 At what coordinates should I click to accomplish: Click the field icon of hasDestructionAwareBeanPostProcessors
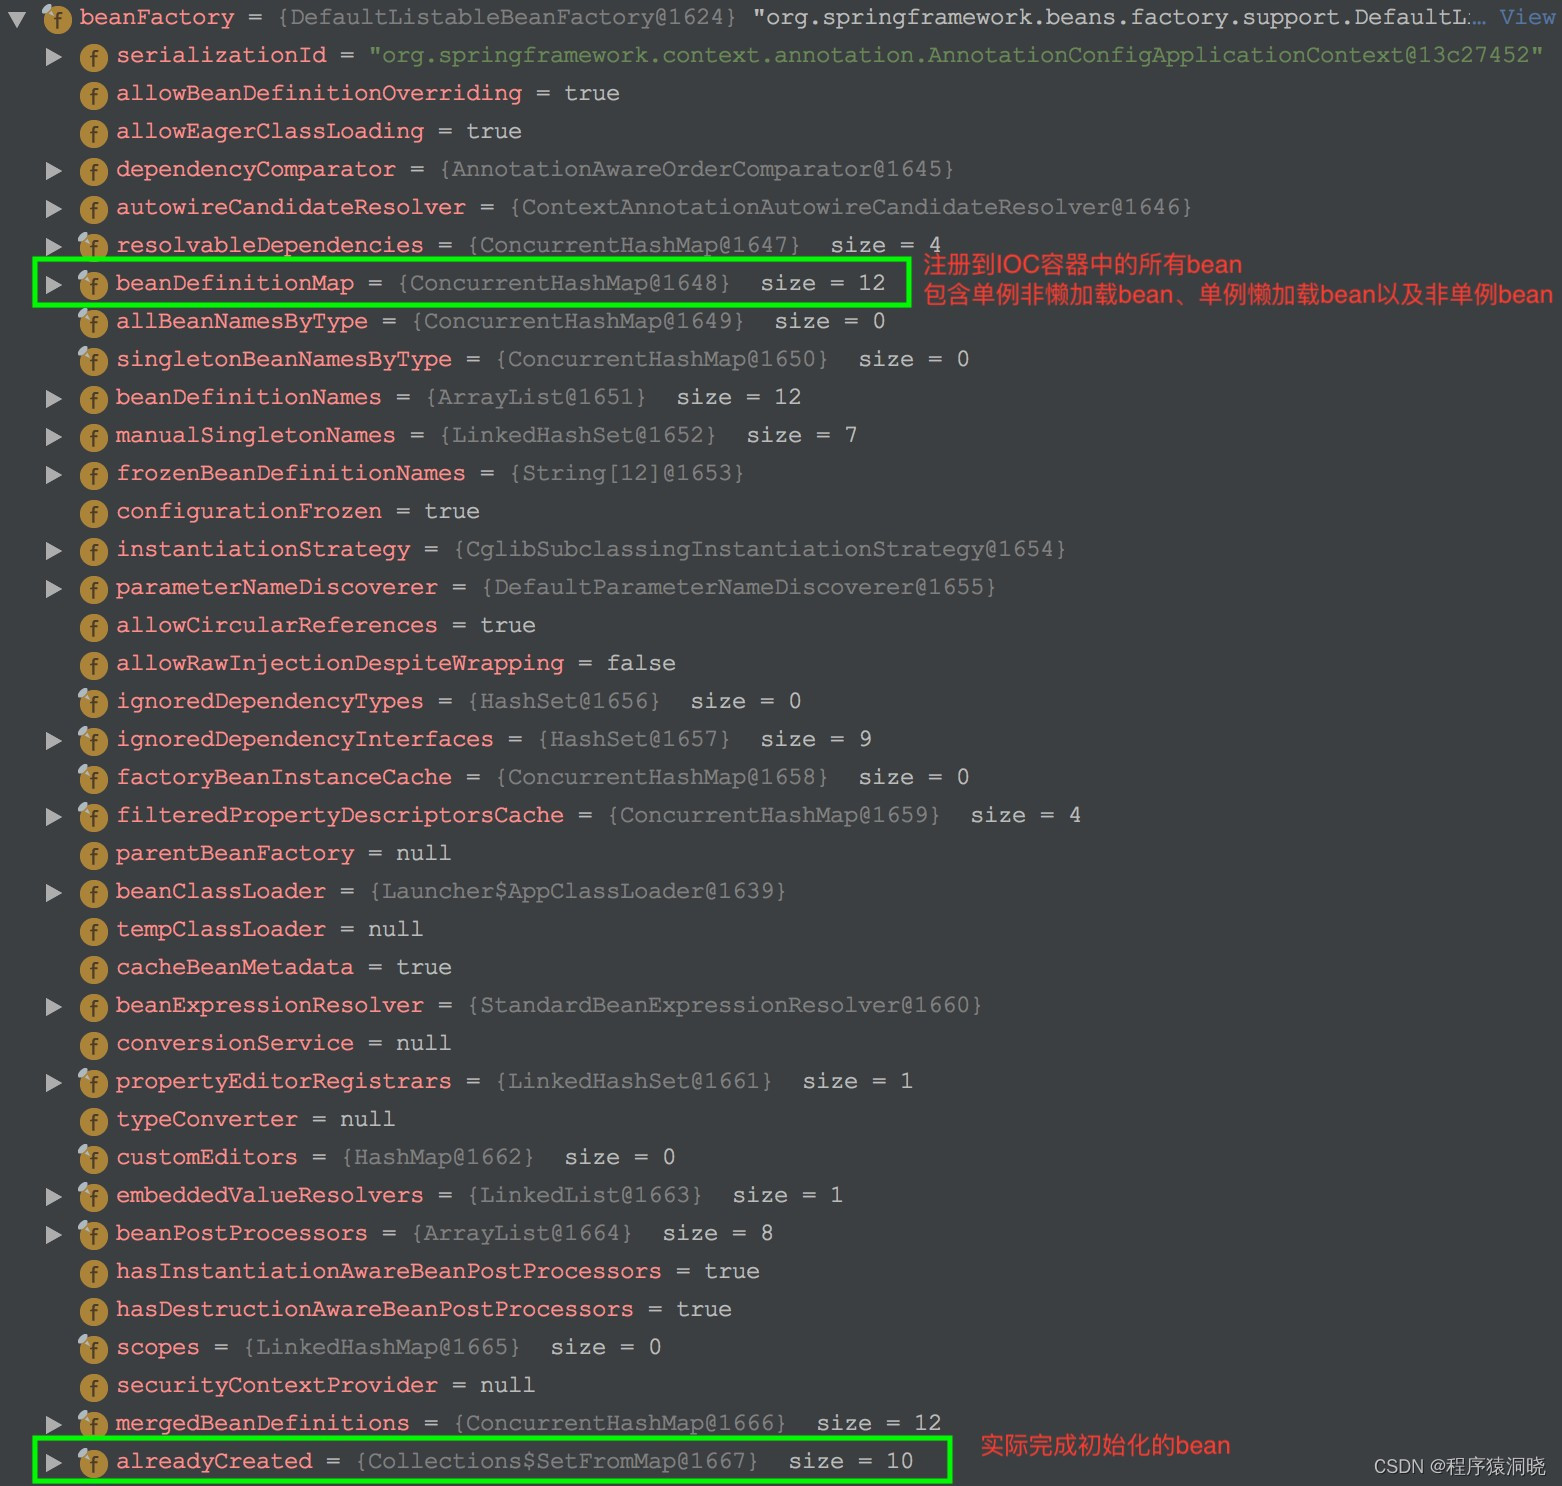click(x=93, y=1311)
